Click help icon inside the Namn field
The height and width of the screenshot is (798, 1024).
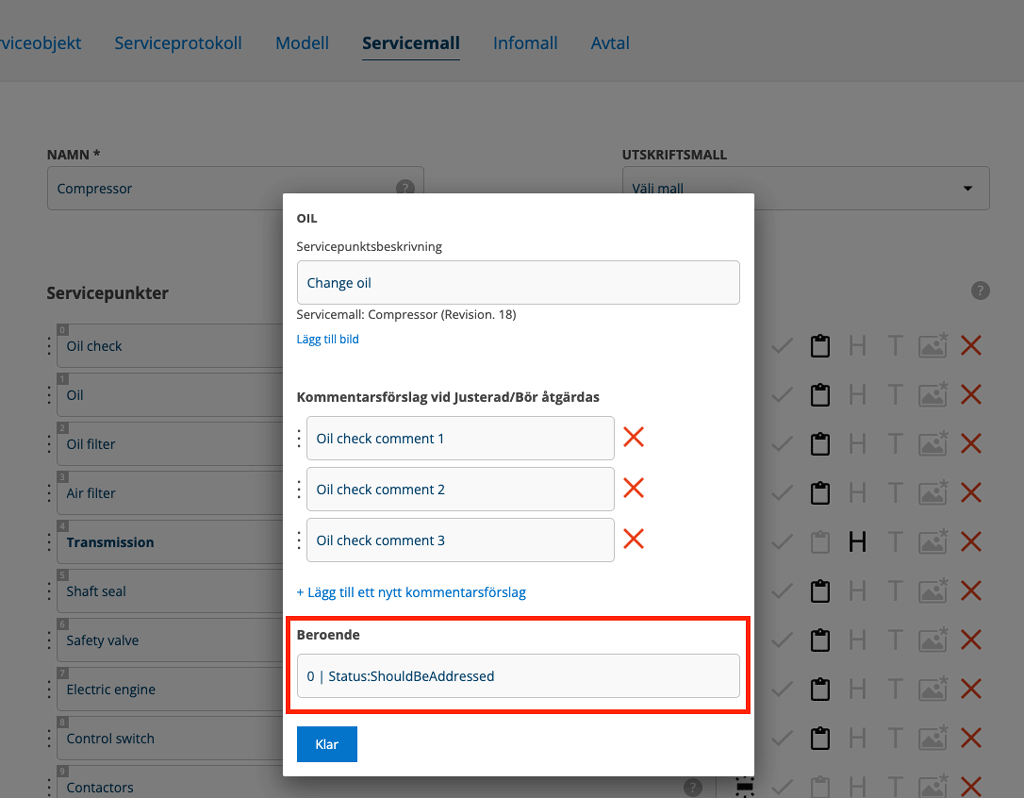[404, 188]
